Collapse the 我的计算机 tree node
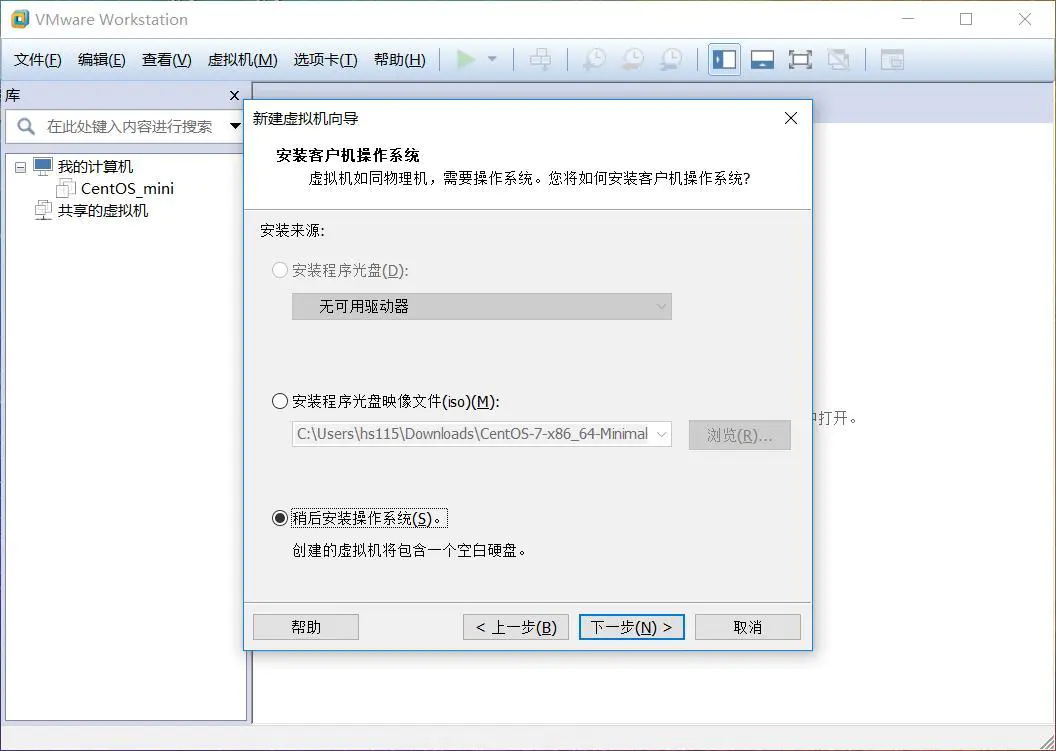Viewport: 1056px width, 751px height. 20,166
